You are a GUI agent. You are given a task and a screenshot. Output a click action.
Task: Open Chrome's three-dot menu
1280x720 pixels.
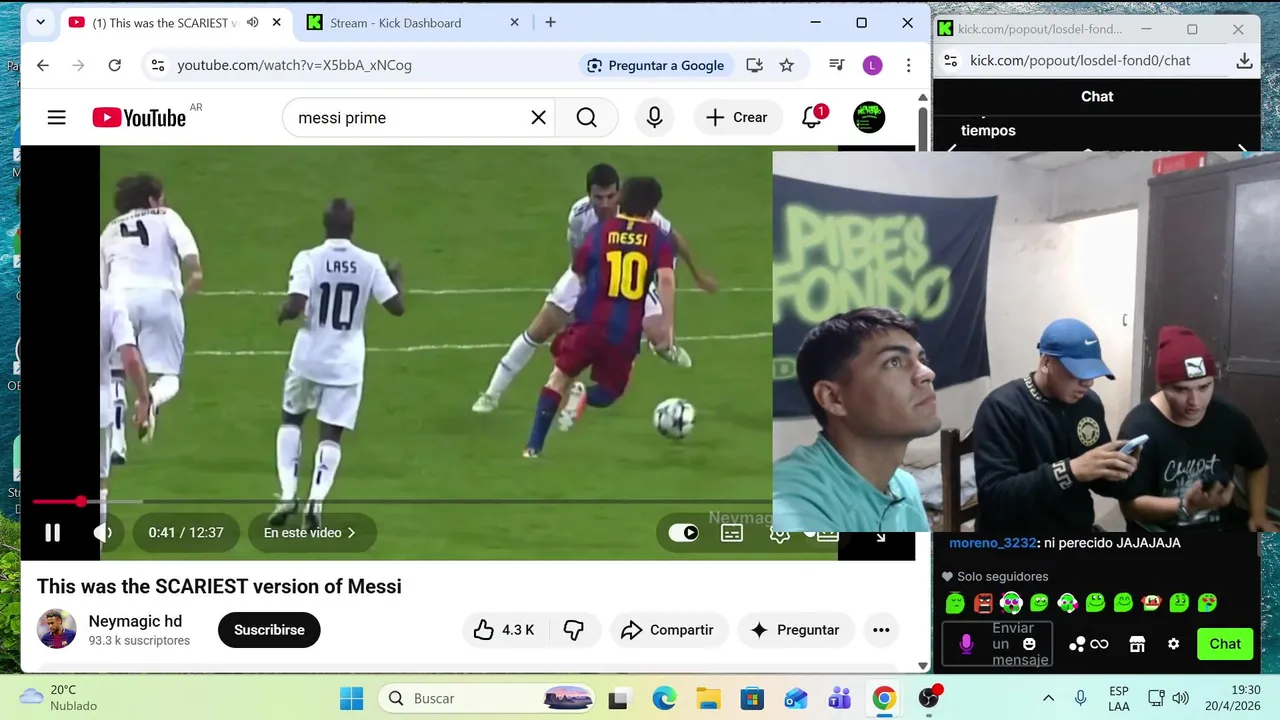pyautogui.click(x=908, y=65)
